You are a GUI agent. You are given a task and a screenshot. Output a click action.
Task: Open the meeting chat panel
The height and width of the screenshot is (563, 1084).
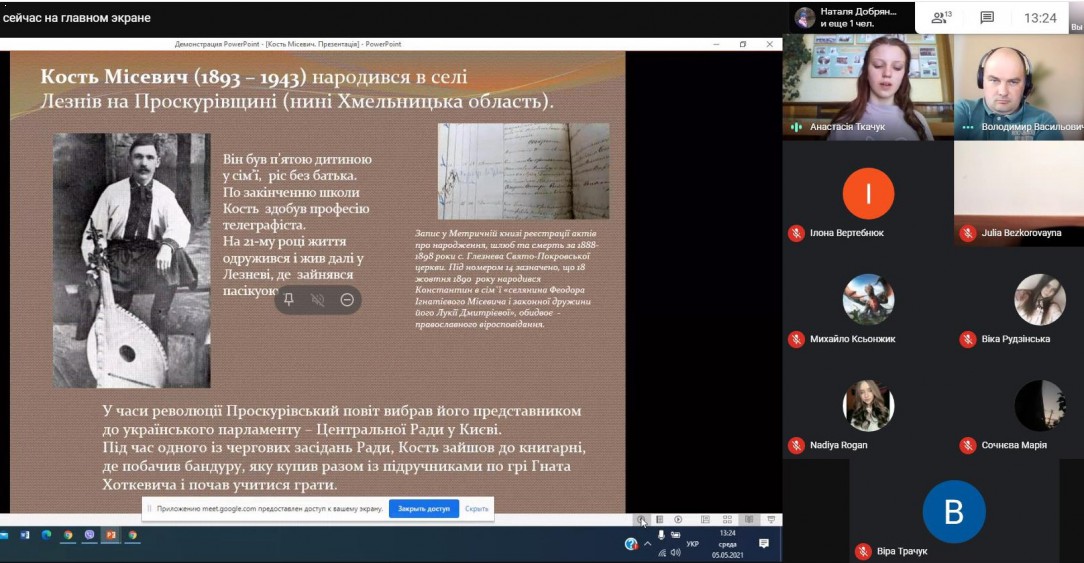[x=987, y=17]
